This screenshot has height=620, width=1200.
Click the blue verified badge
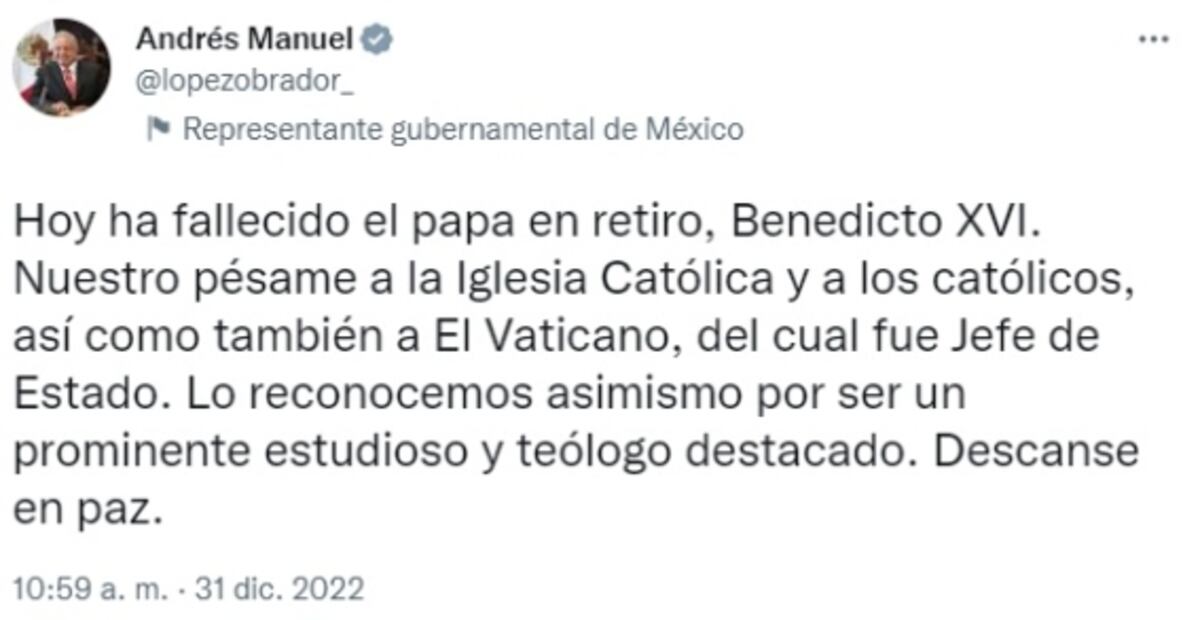(x=377, y=40)
